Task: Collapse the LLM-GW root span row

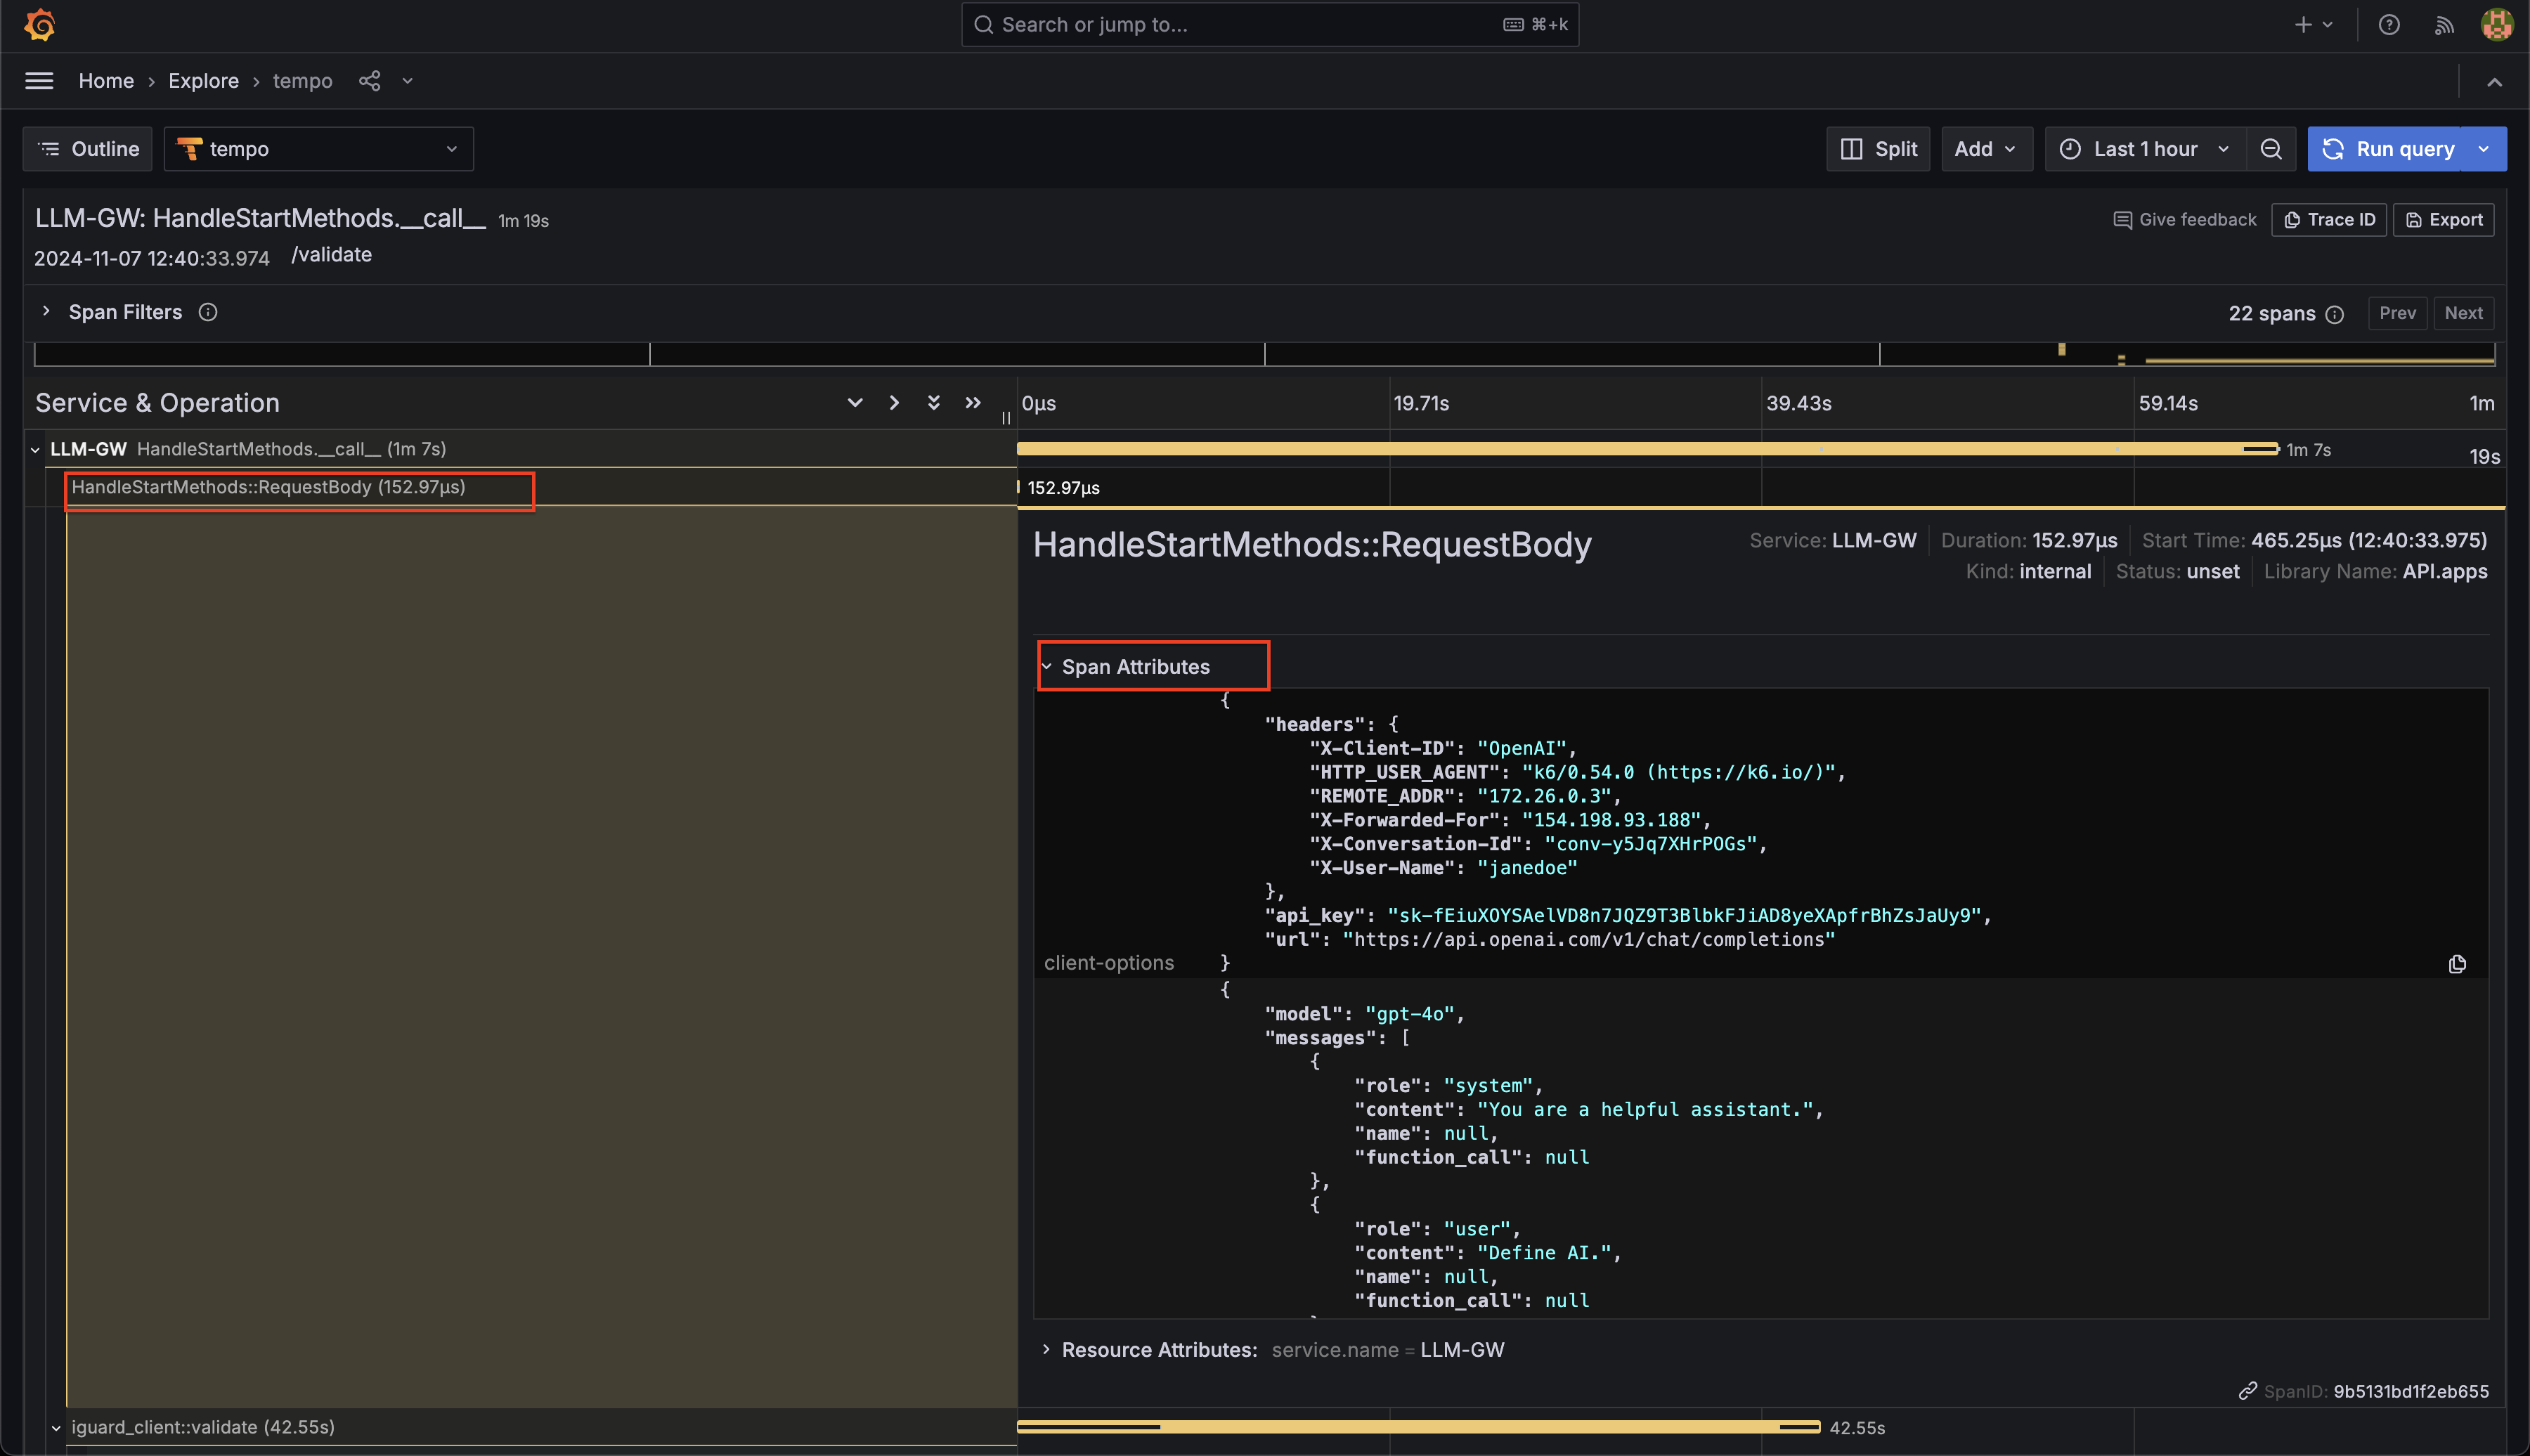Action: pyautogui.click(x=35, y=450)
